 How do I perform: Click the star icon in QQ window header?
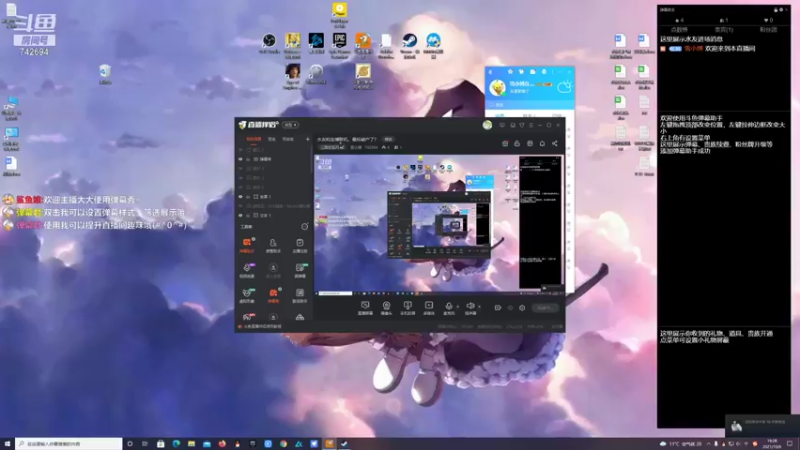click(510, 72)
